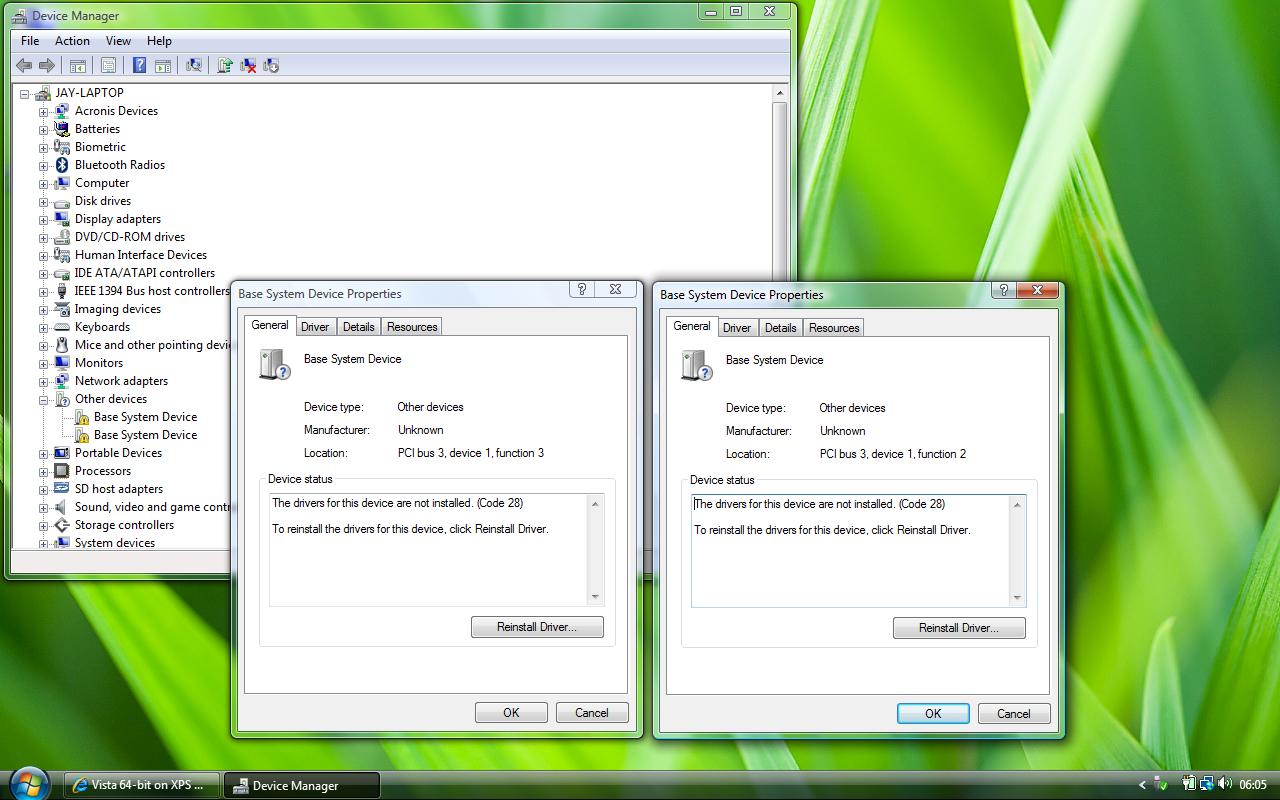Expand the Display adapters node
This screenshot has width=1280, height=800.
click(44, 219)
